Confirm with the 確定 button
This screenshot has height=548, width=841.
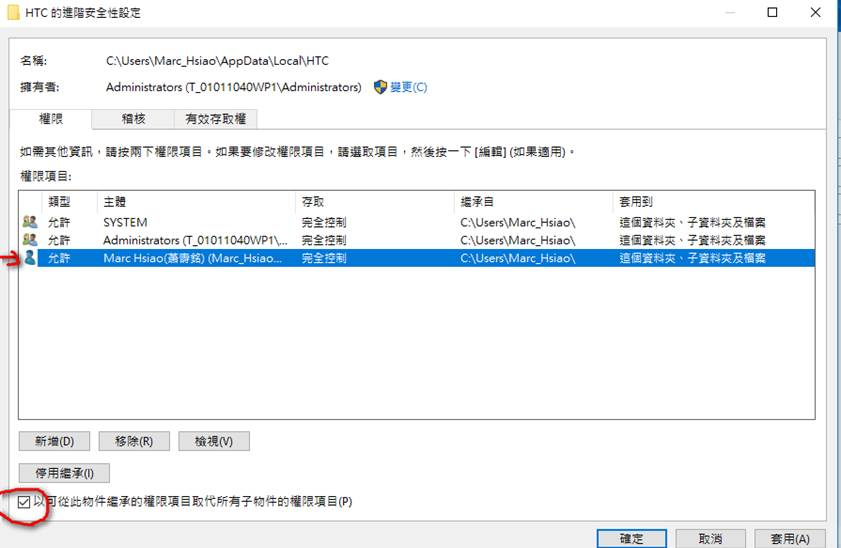tap(631, 538)
